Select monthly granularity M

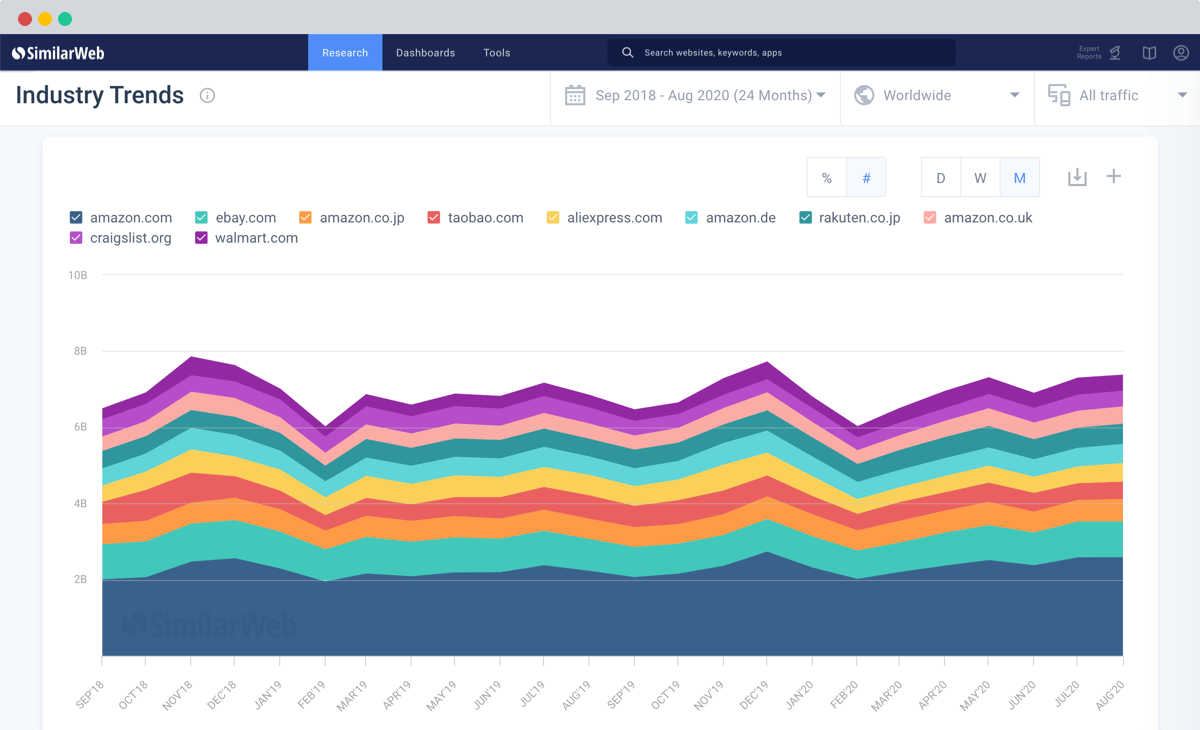tap(1020, 178)
